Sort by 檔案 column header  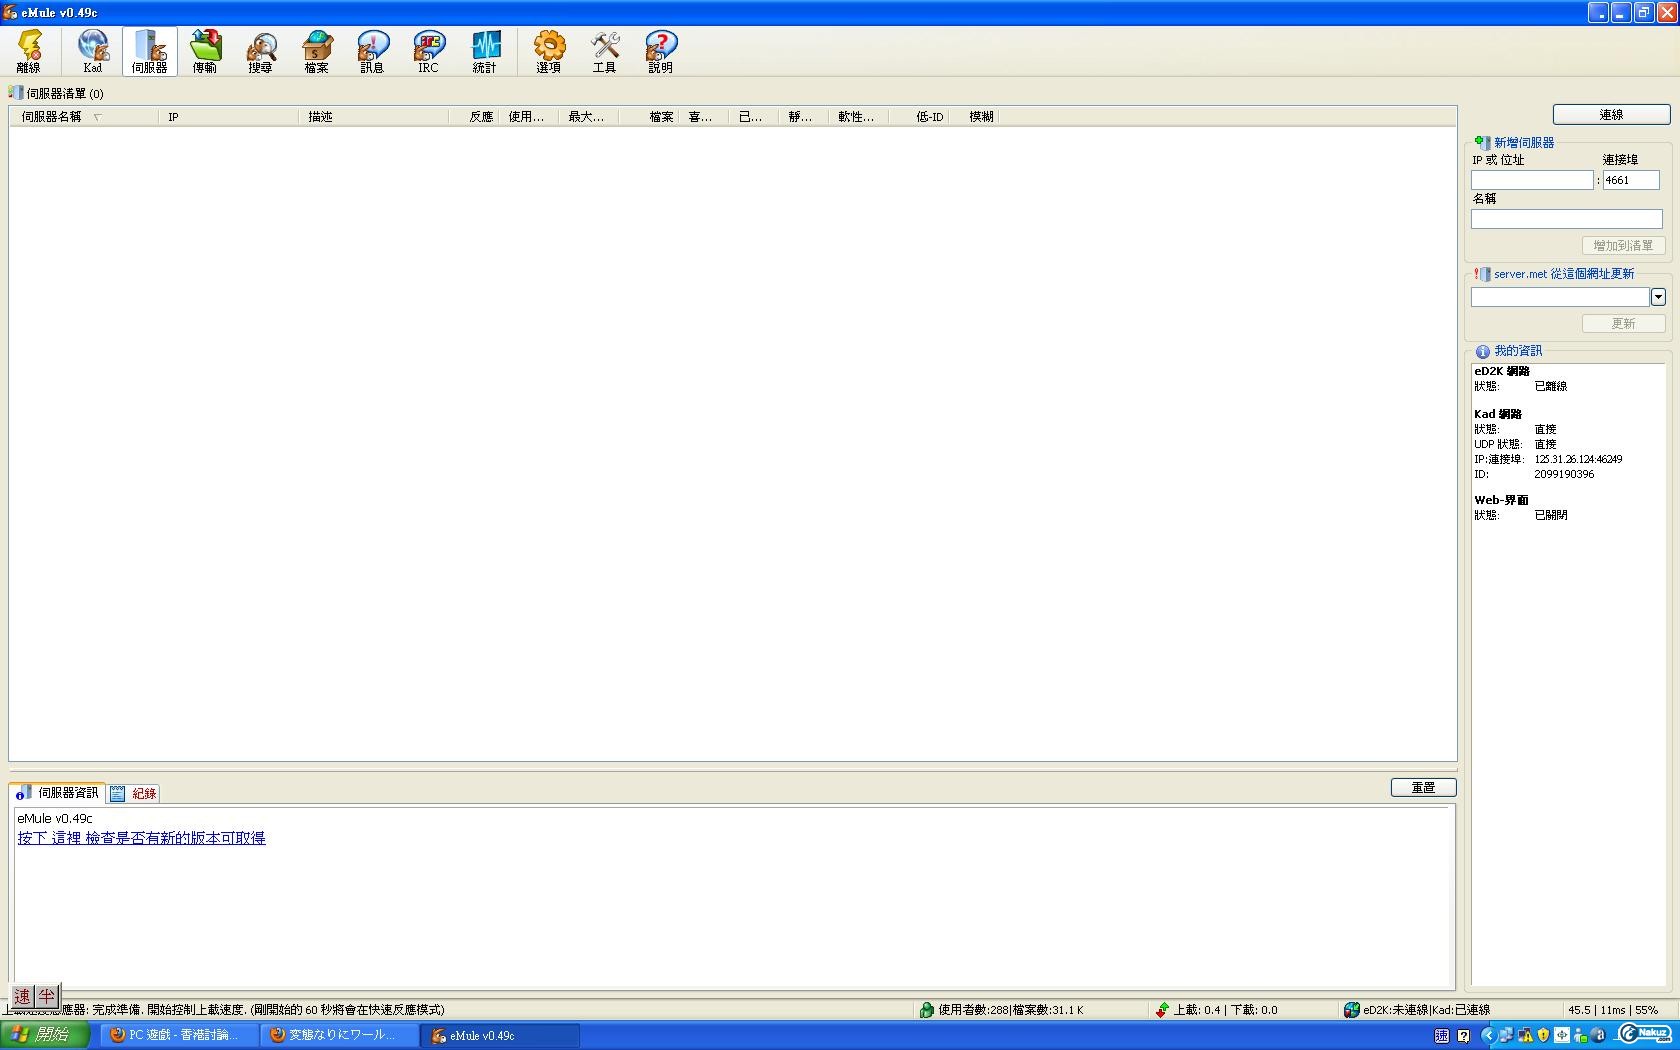648,117
